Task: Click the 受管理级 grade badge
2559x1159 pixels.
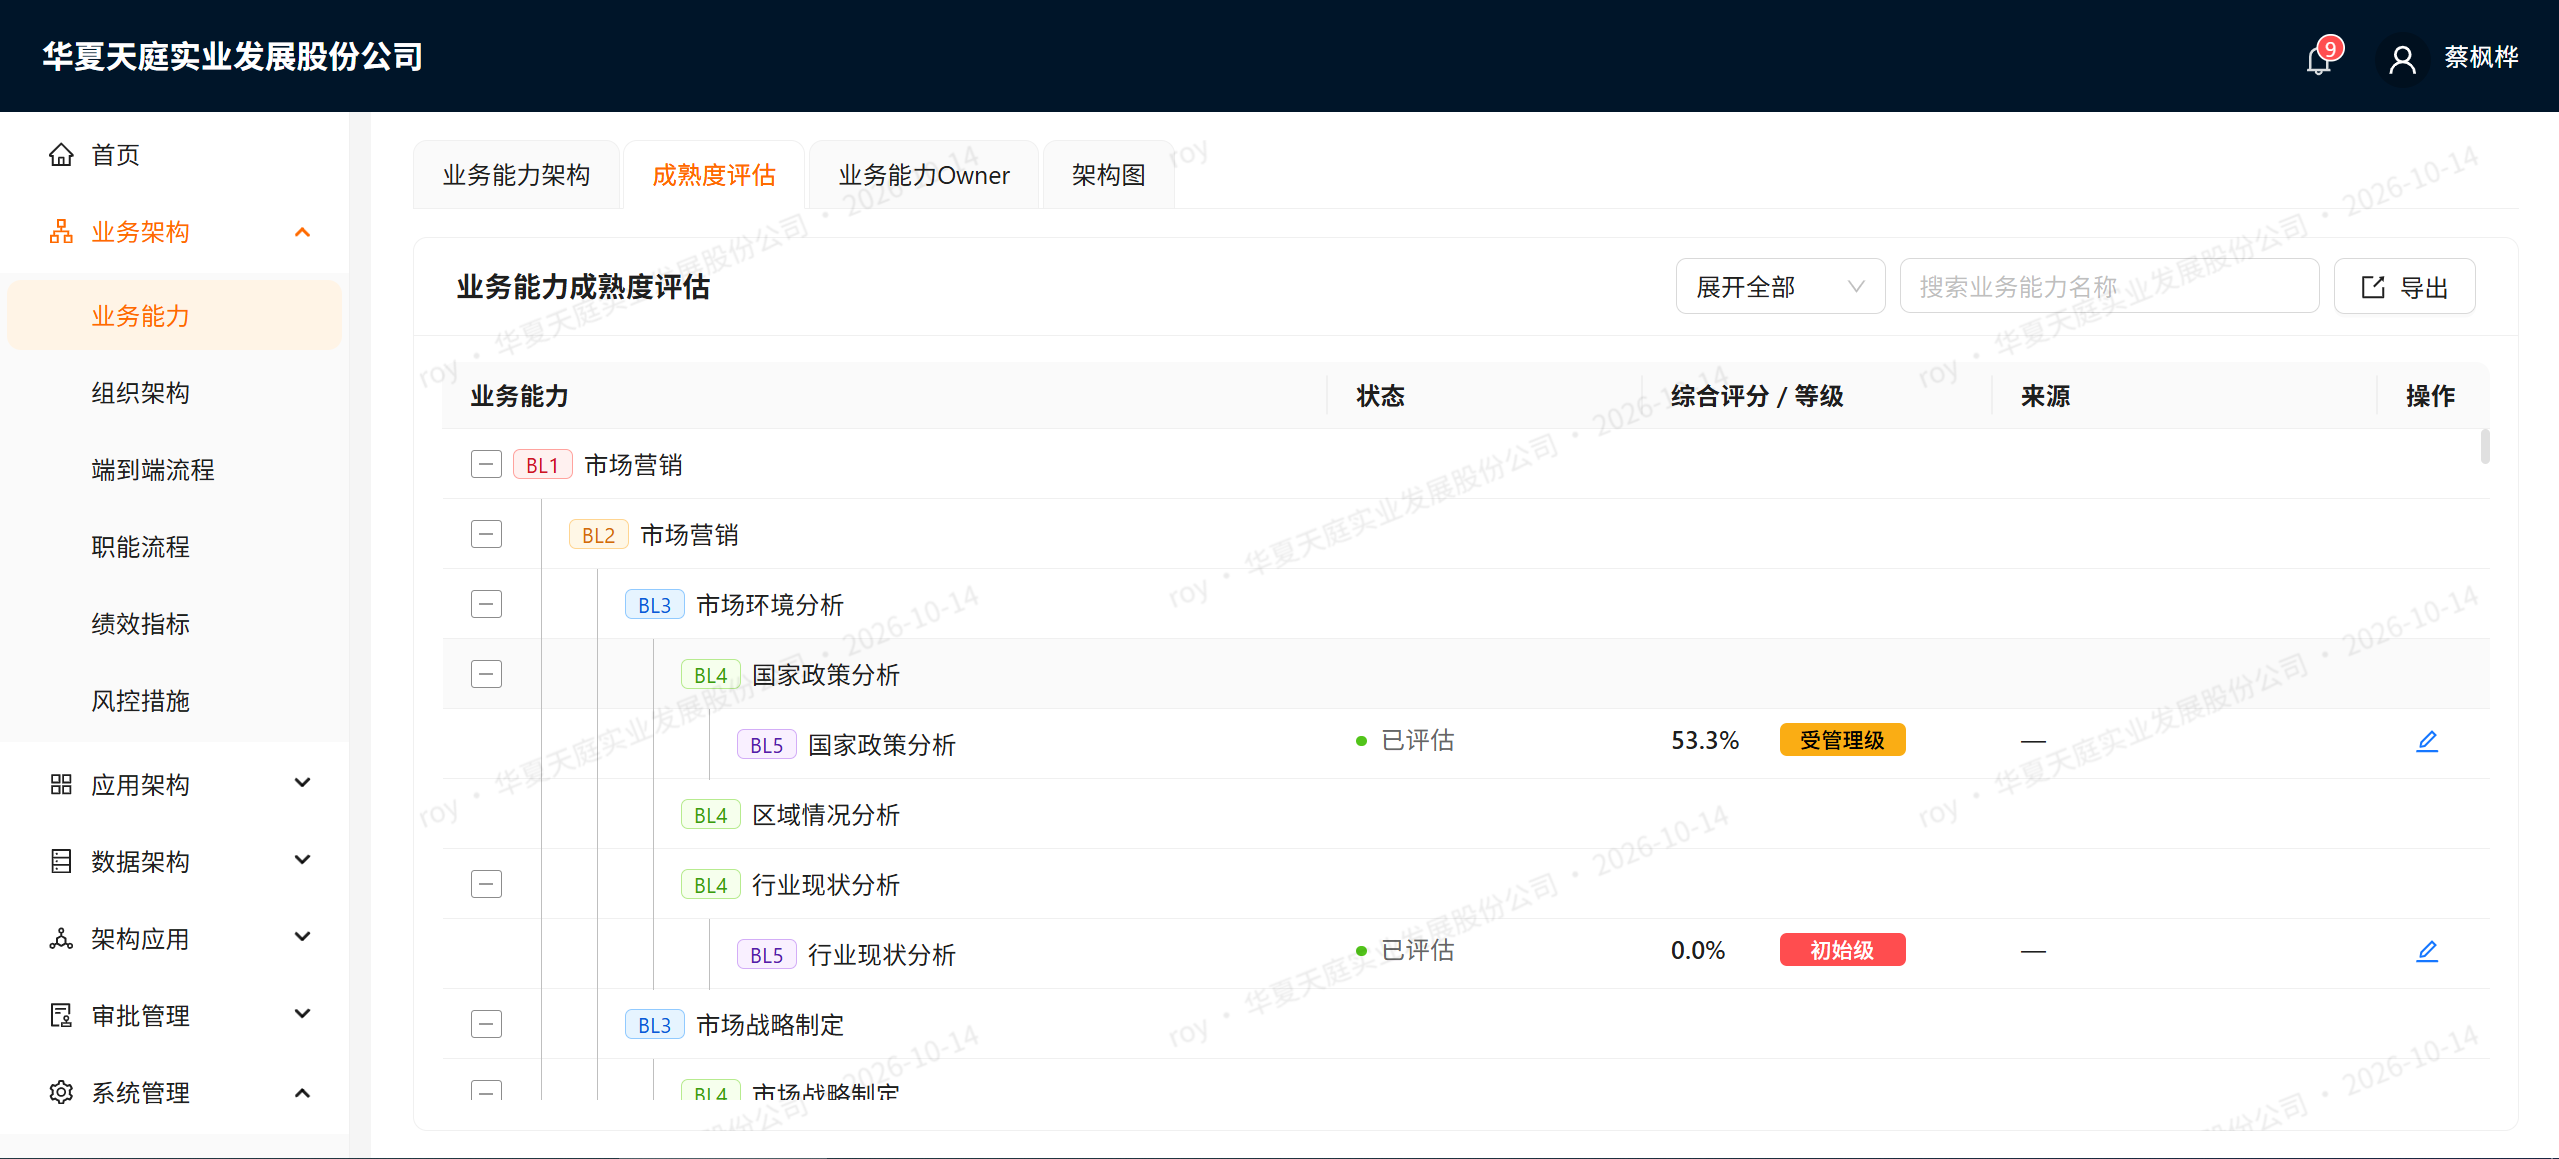Action: [1842, 740]
